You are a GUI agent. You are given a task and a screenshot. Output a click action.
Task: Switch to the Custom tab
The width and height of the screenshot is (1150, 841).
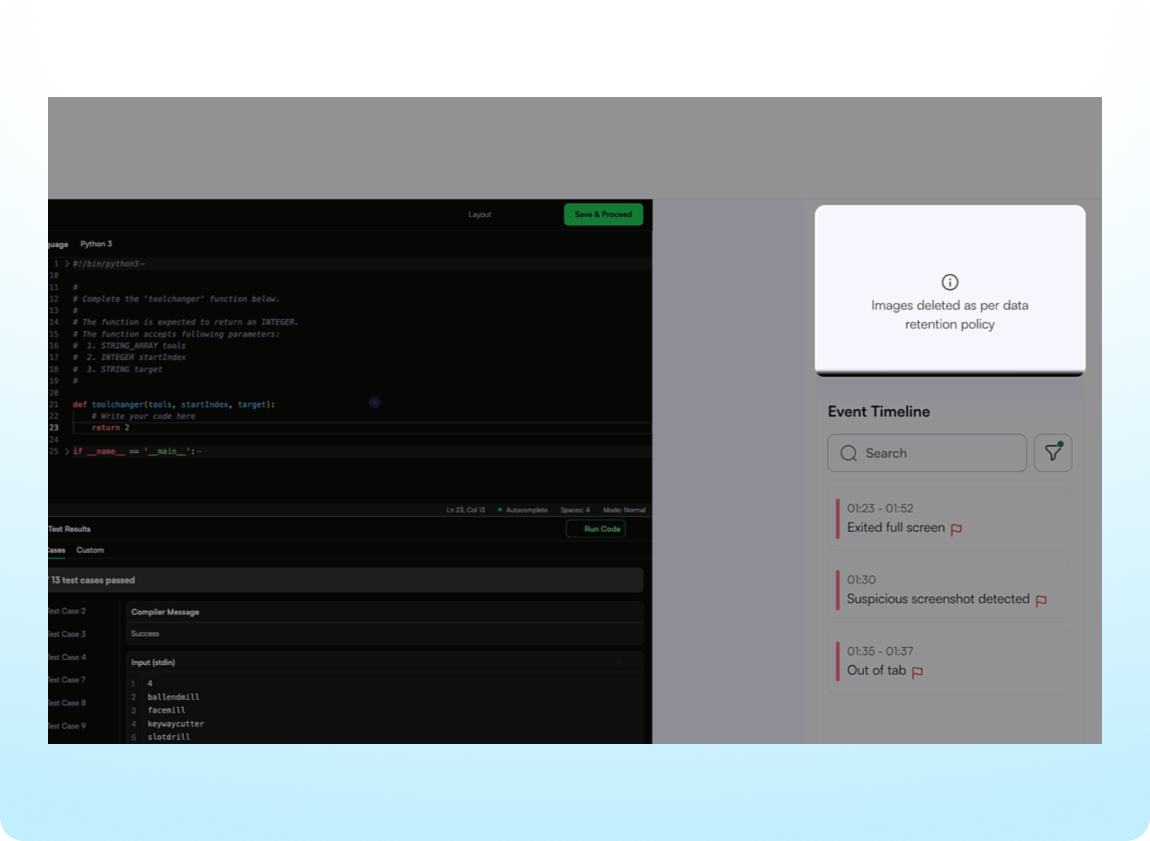pyautogui.click(x=90, y=550)
